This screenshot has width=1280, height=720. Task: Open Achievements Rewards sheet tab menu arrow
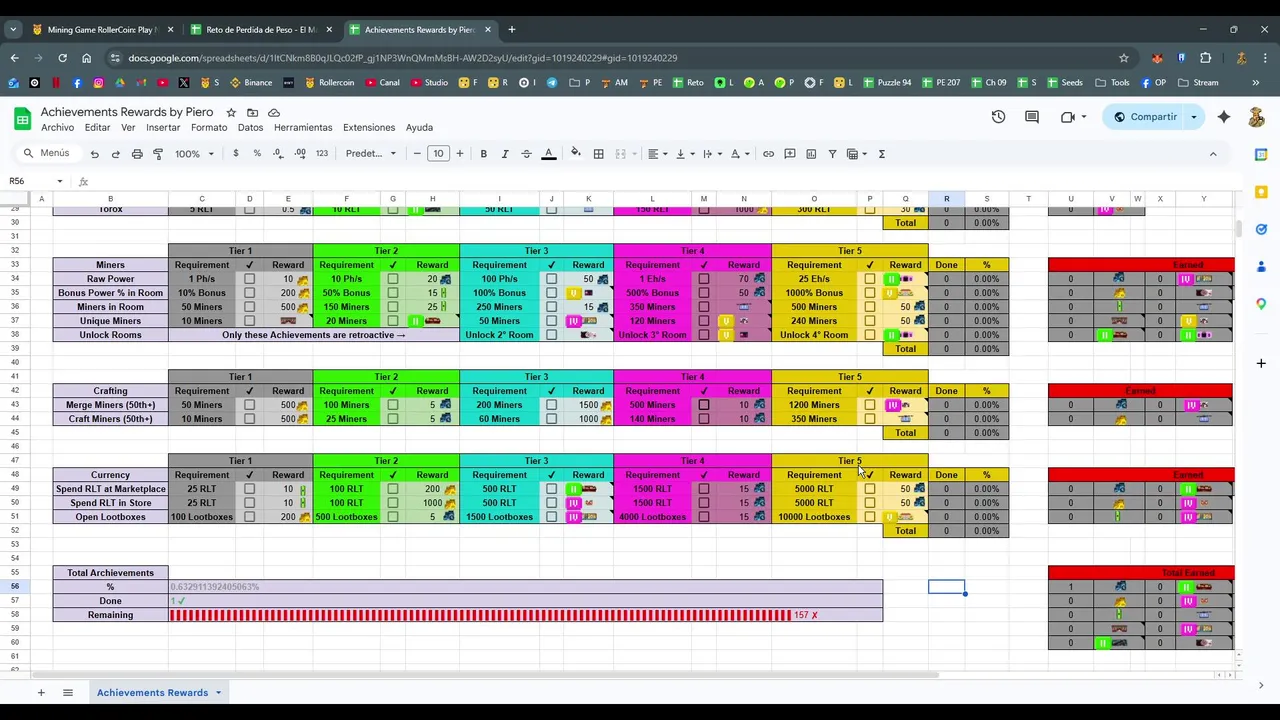218,692
